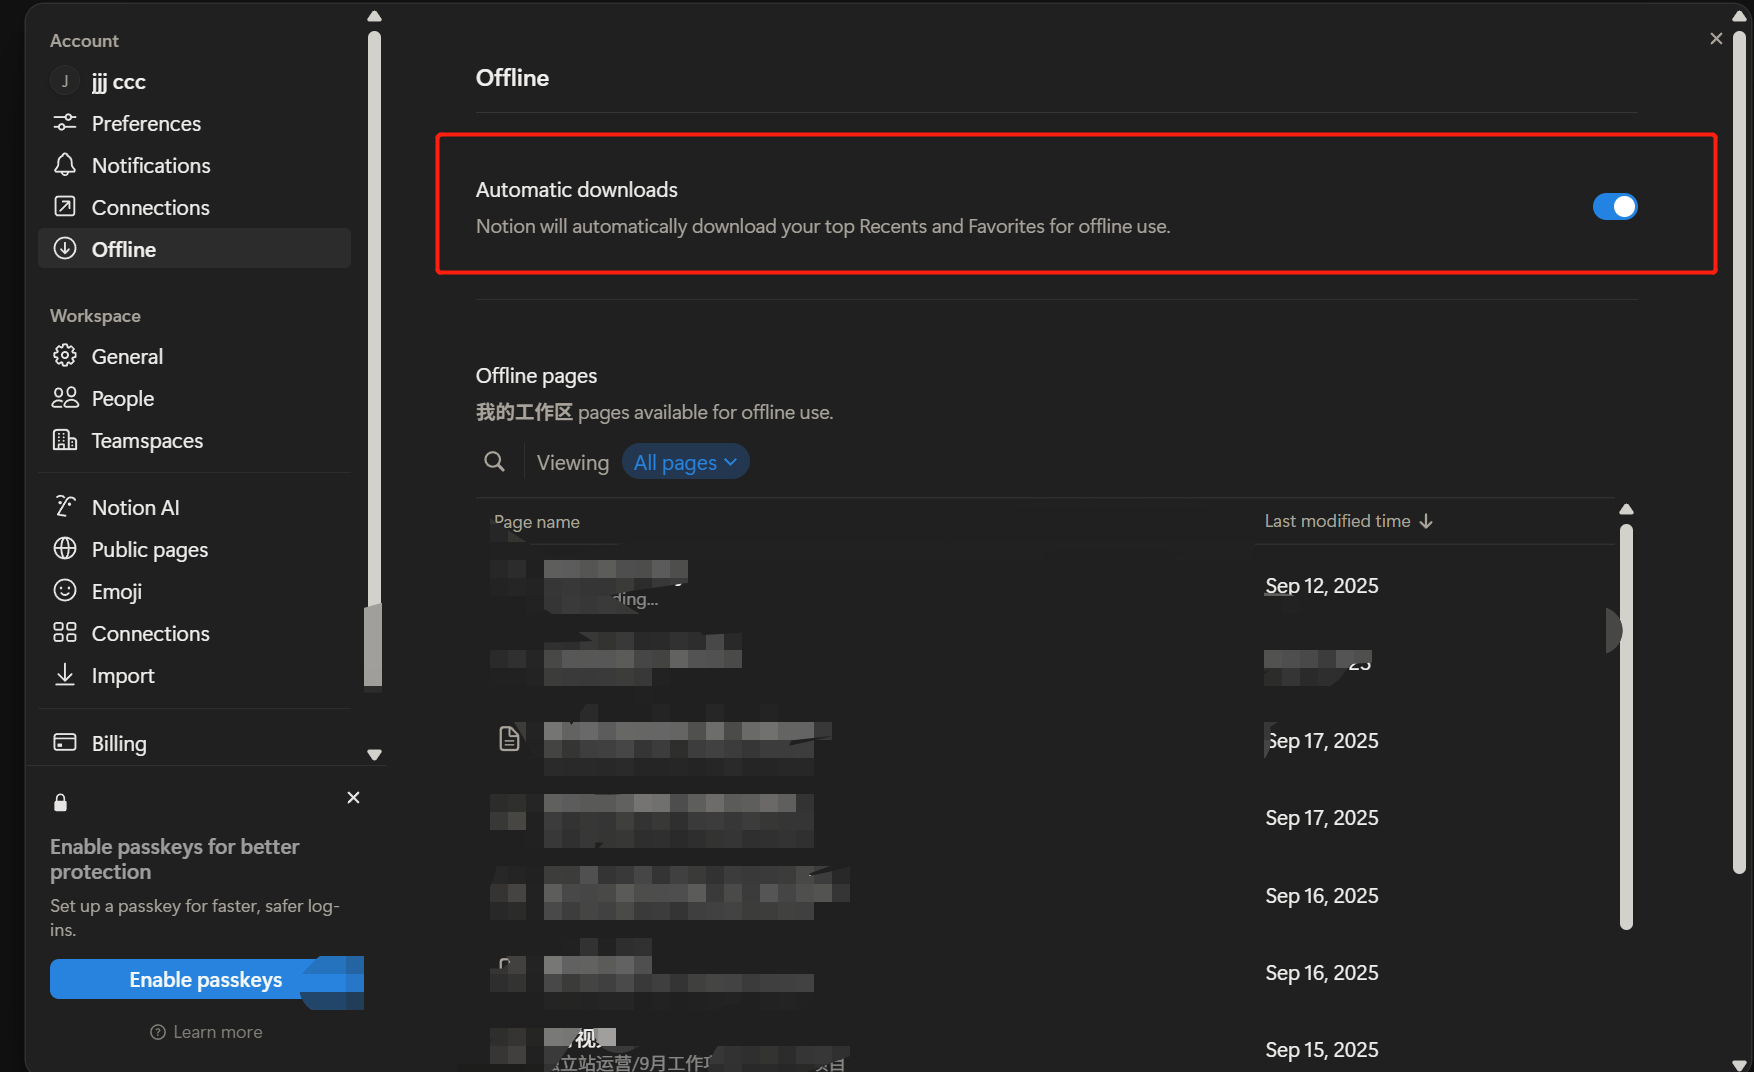Click sidebar scroll up arrow
Viewport: 1754px width, 1072px height.
tap(375, 16)
